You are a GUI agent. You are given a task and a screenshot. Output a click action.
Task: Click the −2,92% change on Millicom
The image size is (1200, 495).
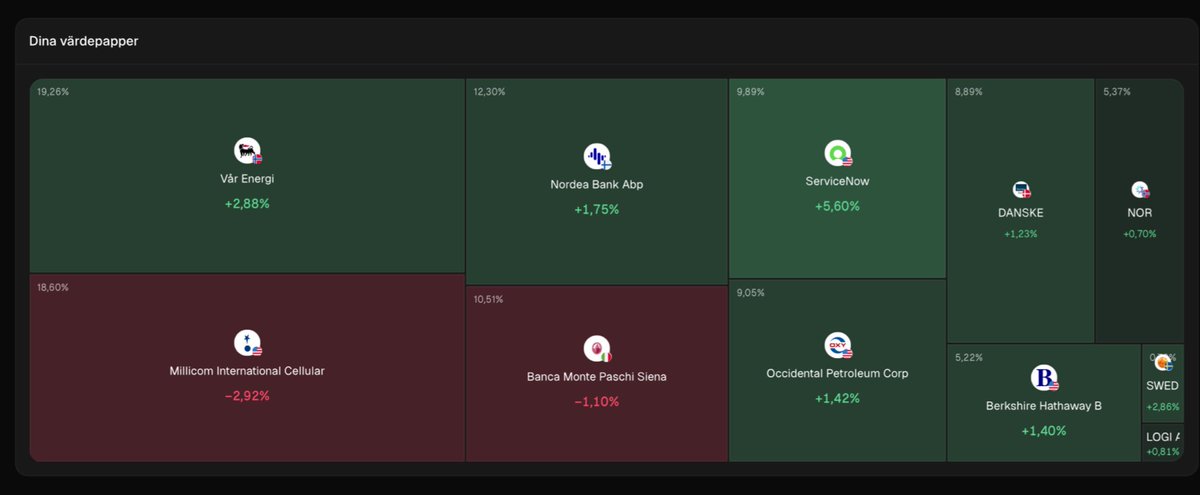pos(247,396)
